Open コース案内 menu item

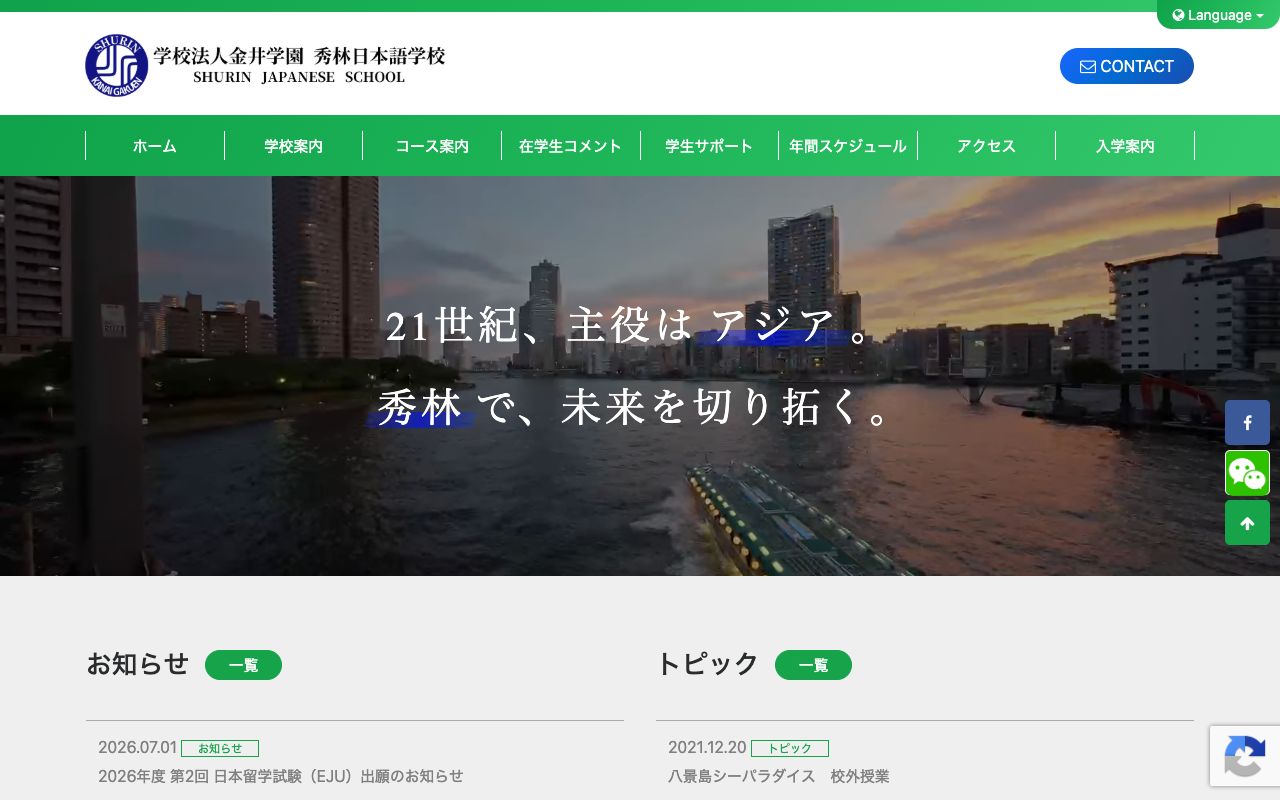click(x=432, y=146)
